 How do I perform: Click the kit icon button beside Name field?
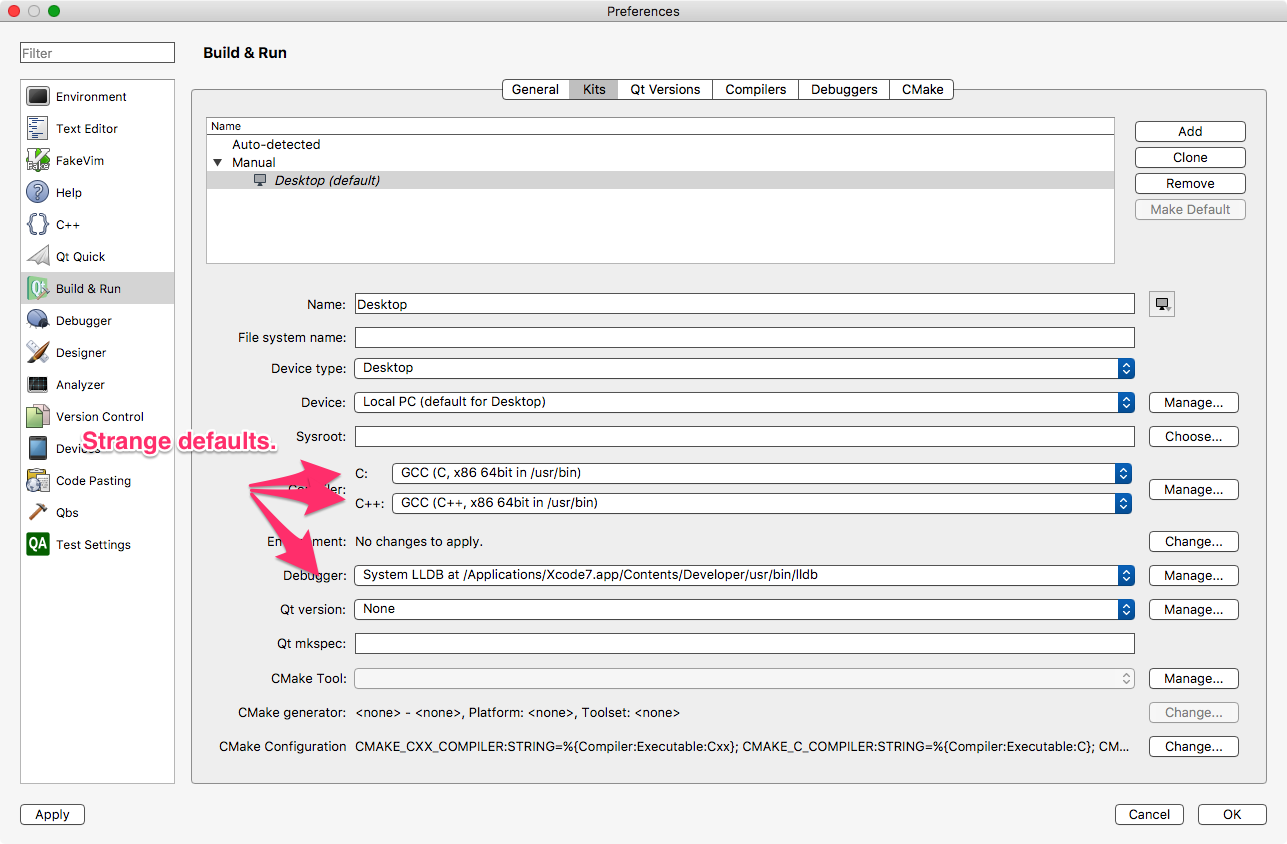click(1161, 303)
